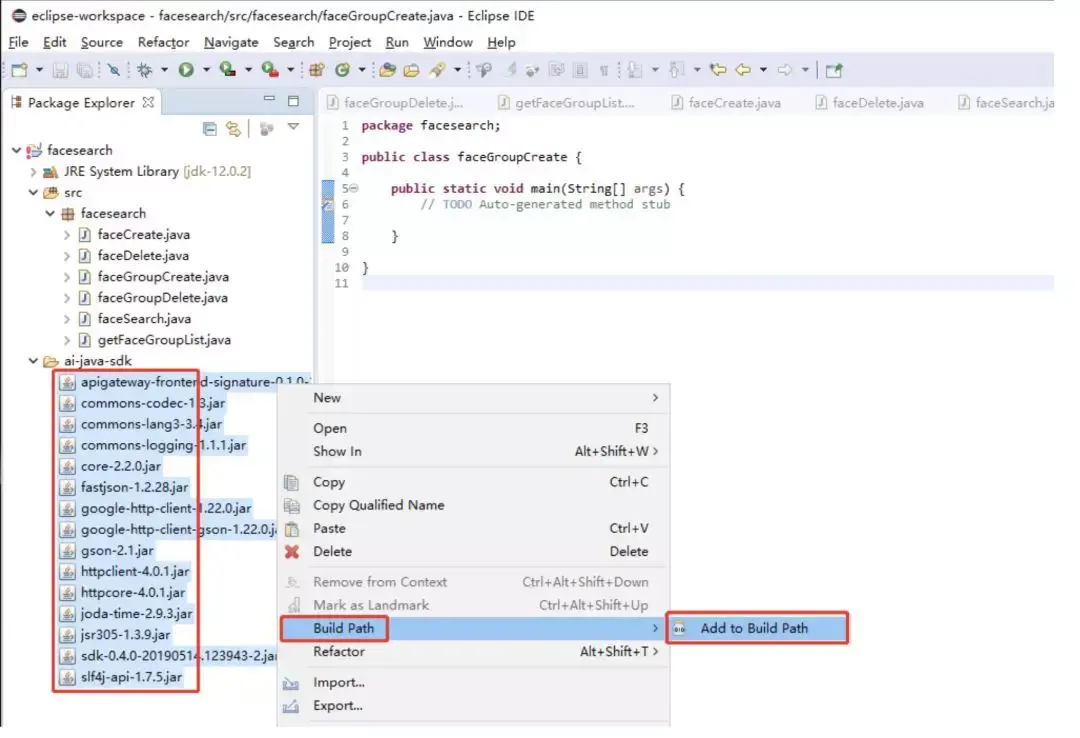The width and height of the screenshot is (1080, 738).
Task: Click Collapse All icon in Package Explorer
Action: 210,129
